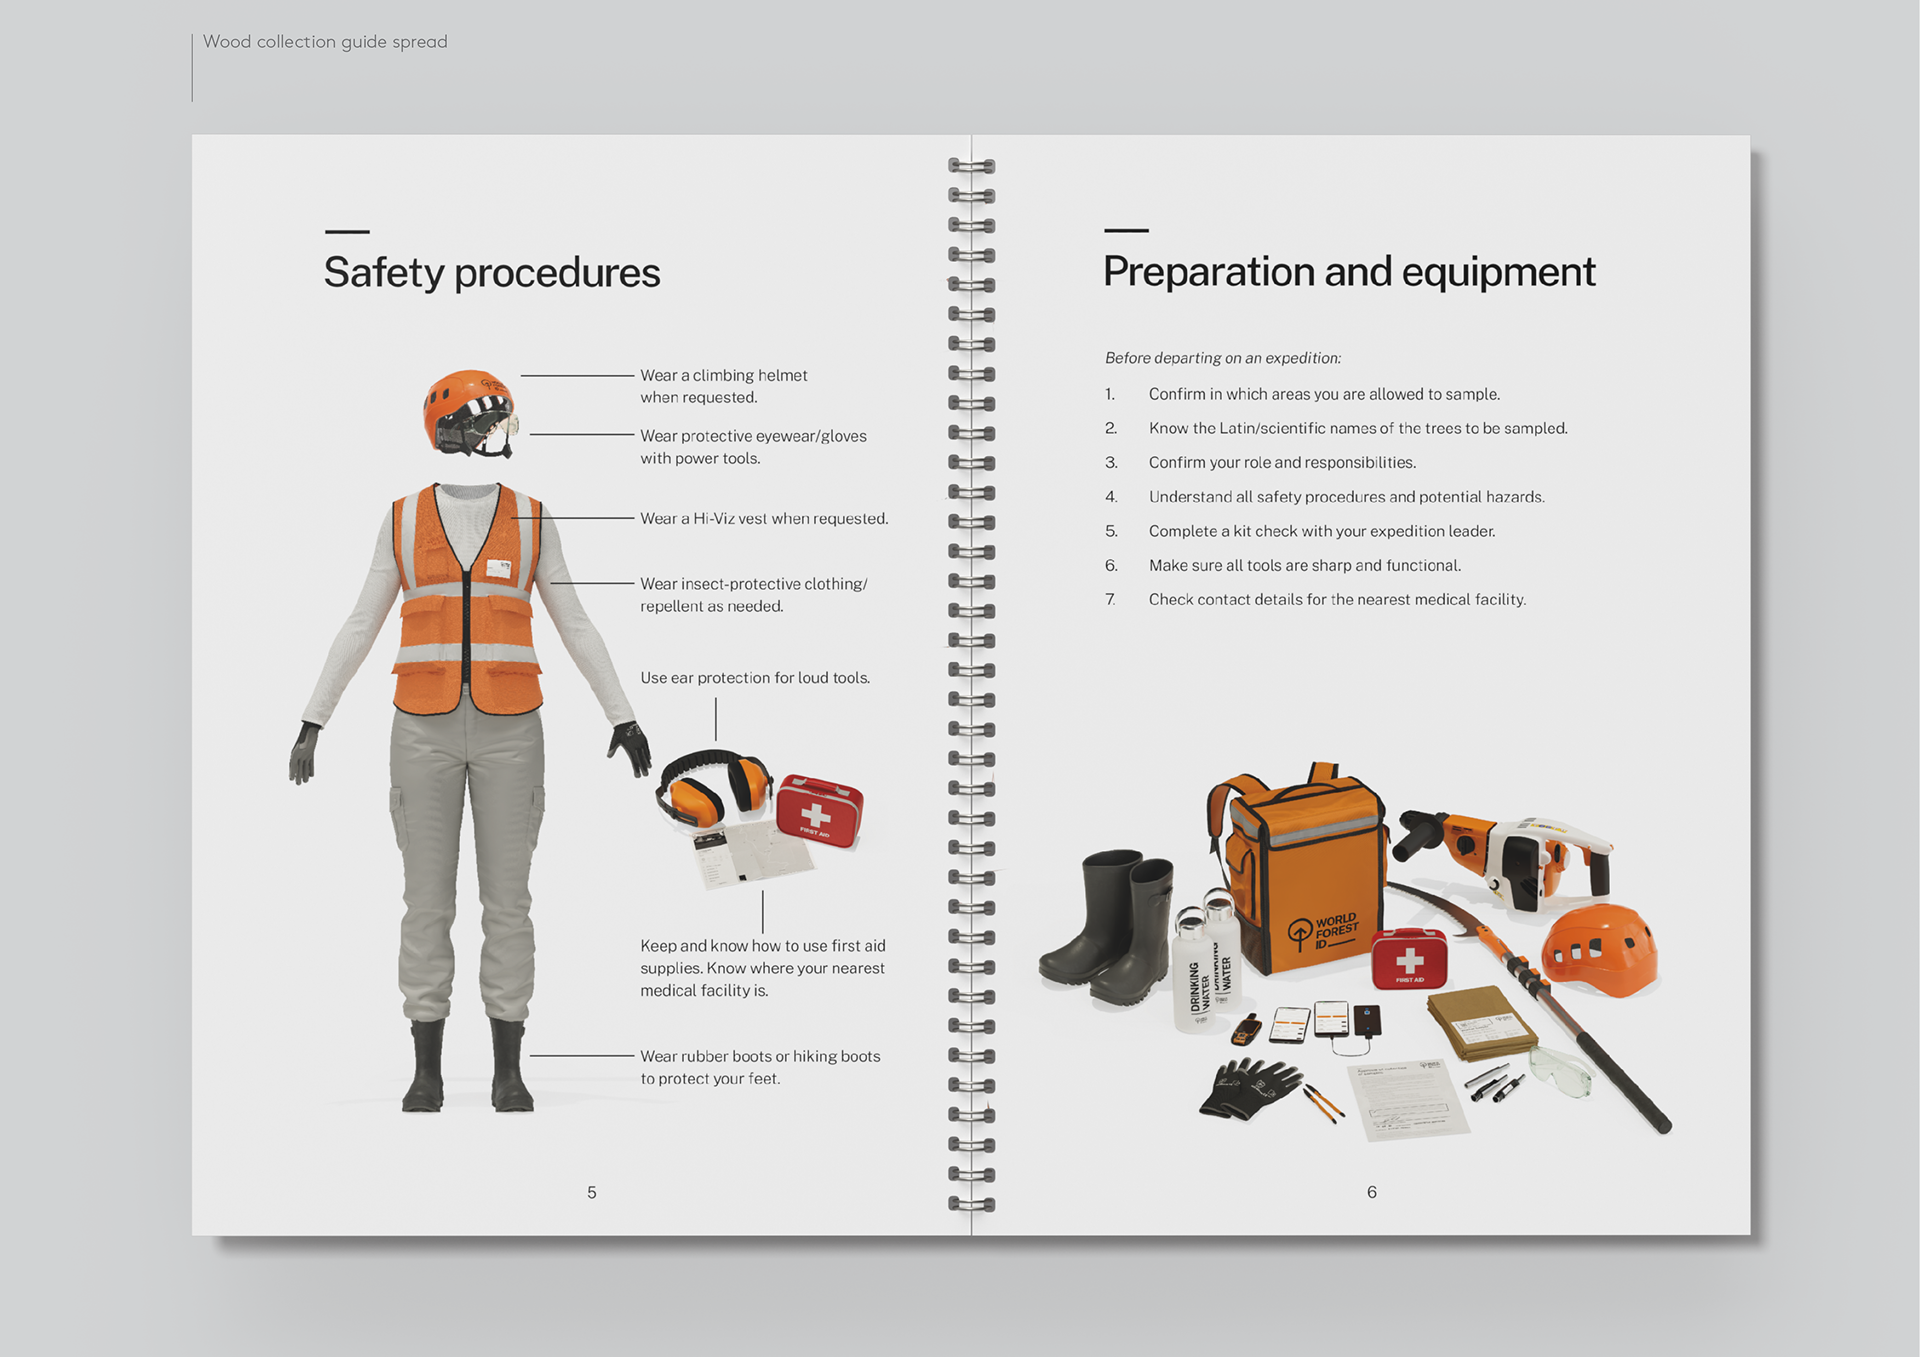Click 'Wear a Hi-Viz vest when requested' label

[x=764, y=519]
